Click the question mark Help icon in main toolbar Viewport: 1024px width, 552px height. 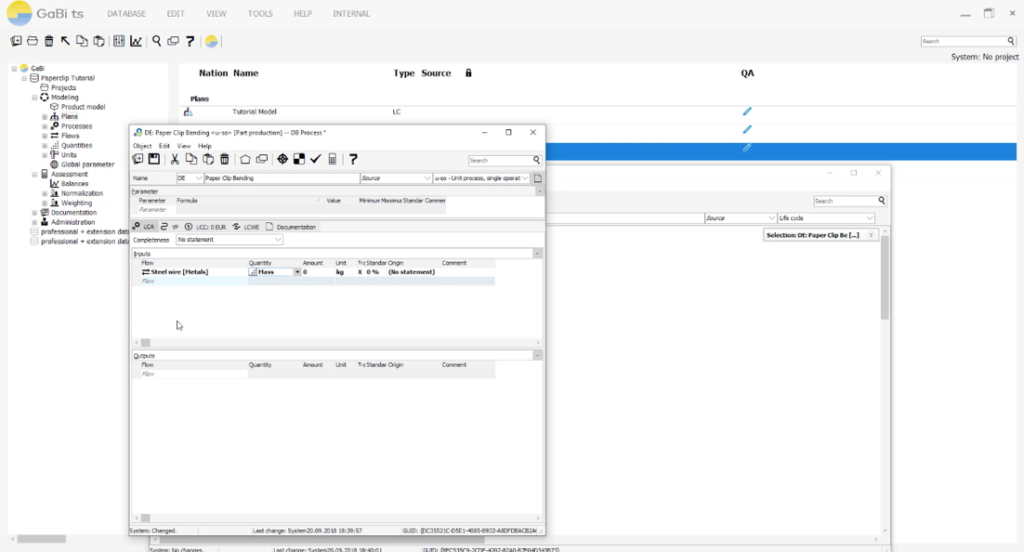[x=190, y=41]
